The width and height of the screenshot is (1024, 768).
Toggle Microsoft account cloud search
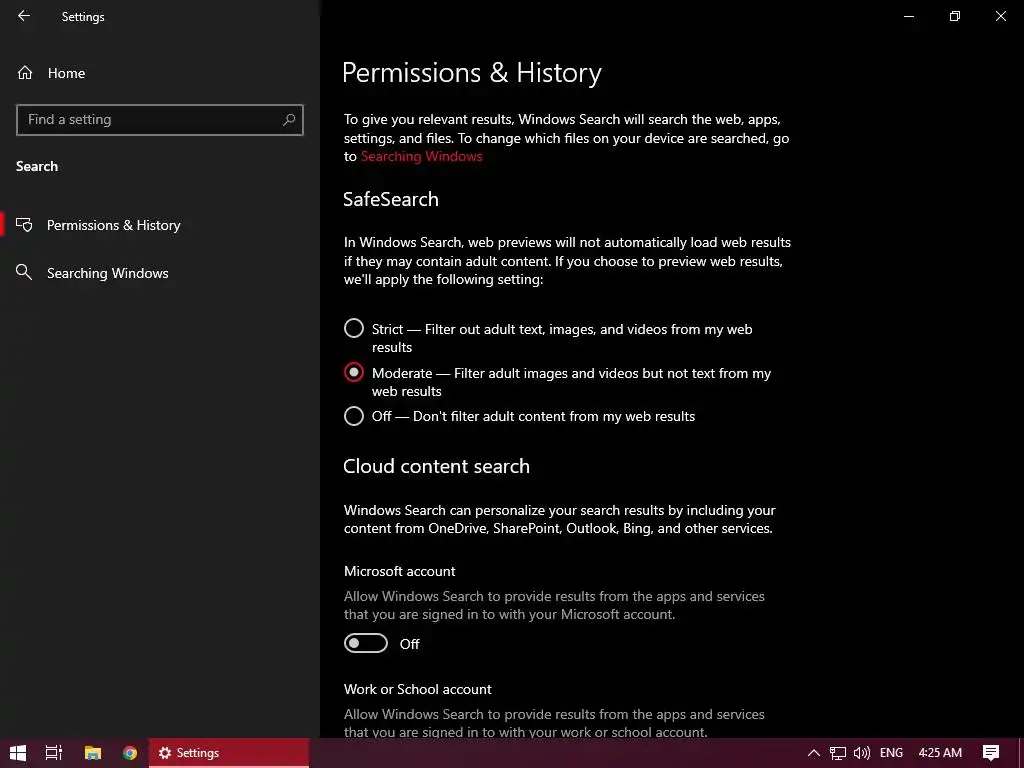tap(366, 644)
